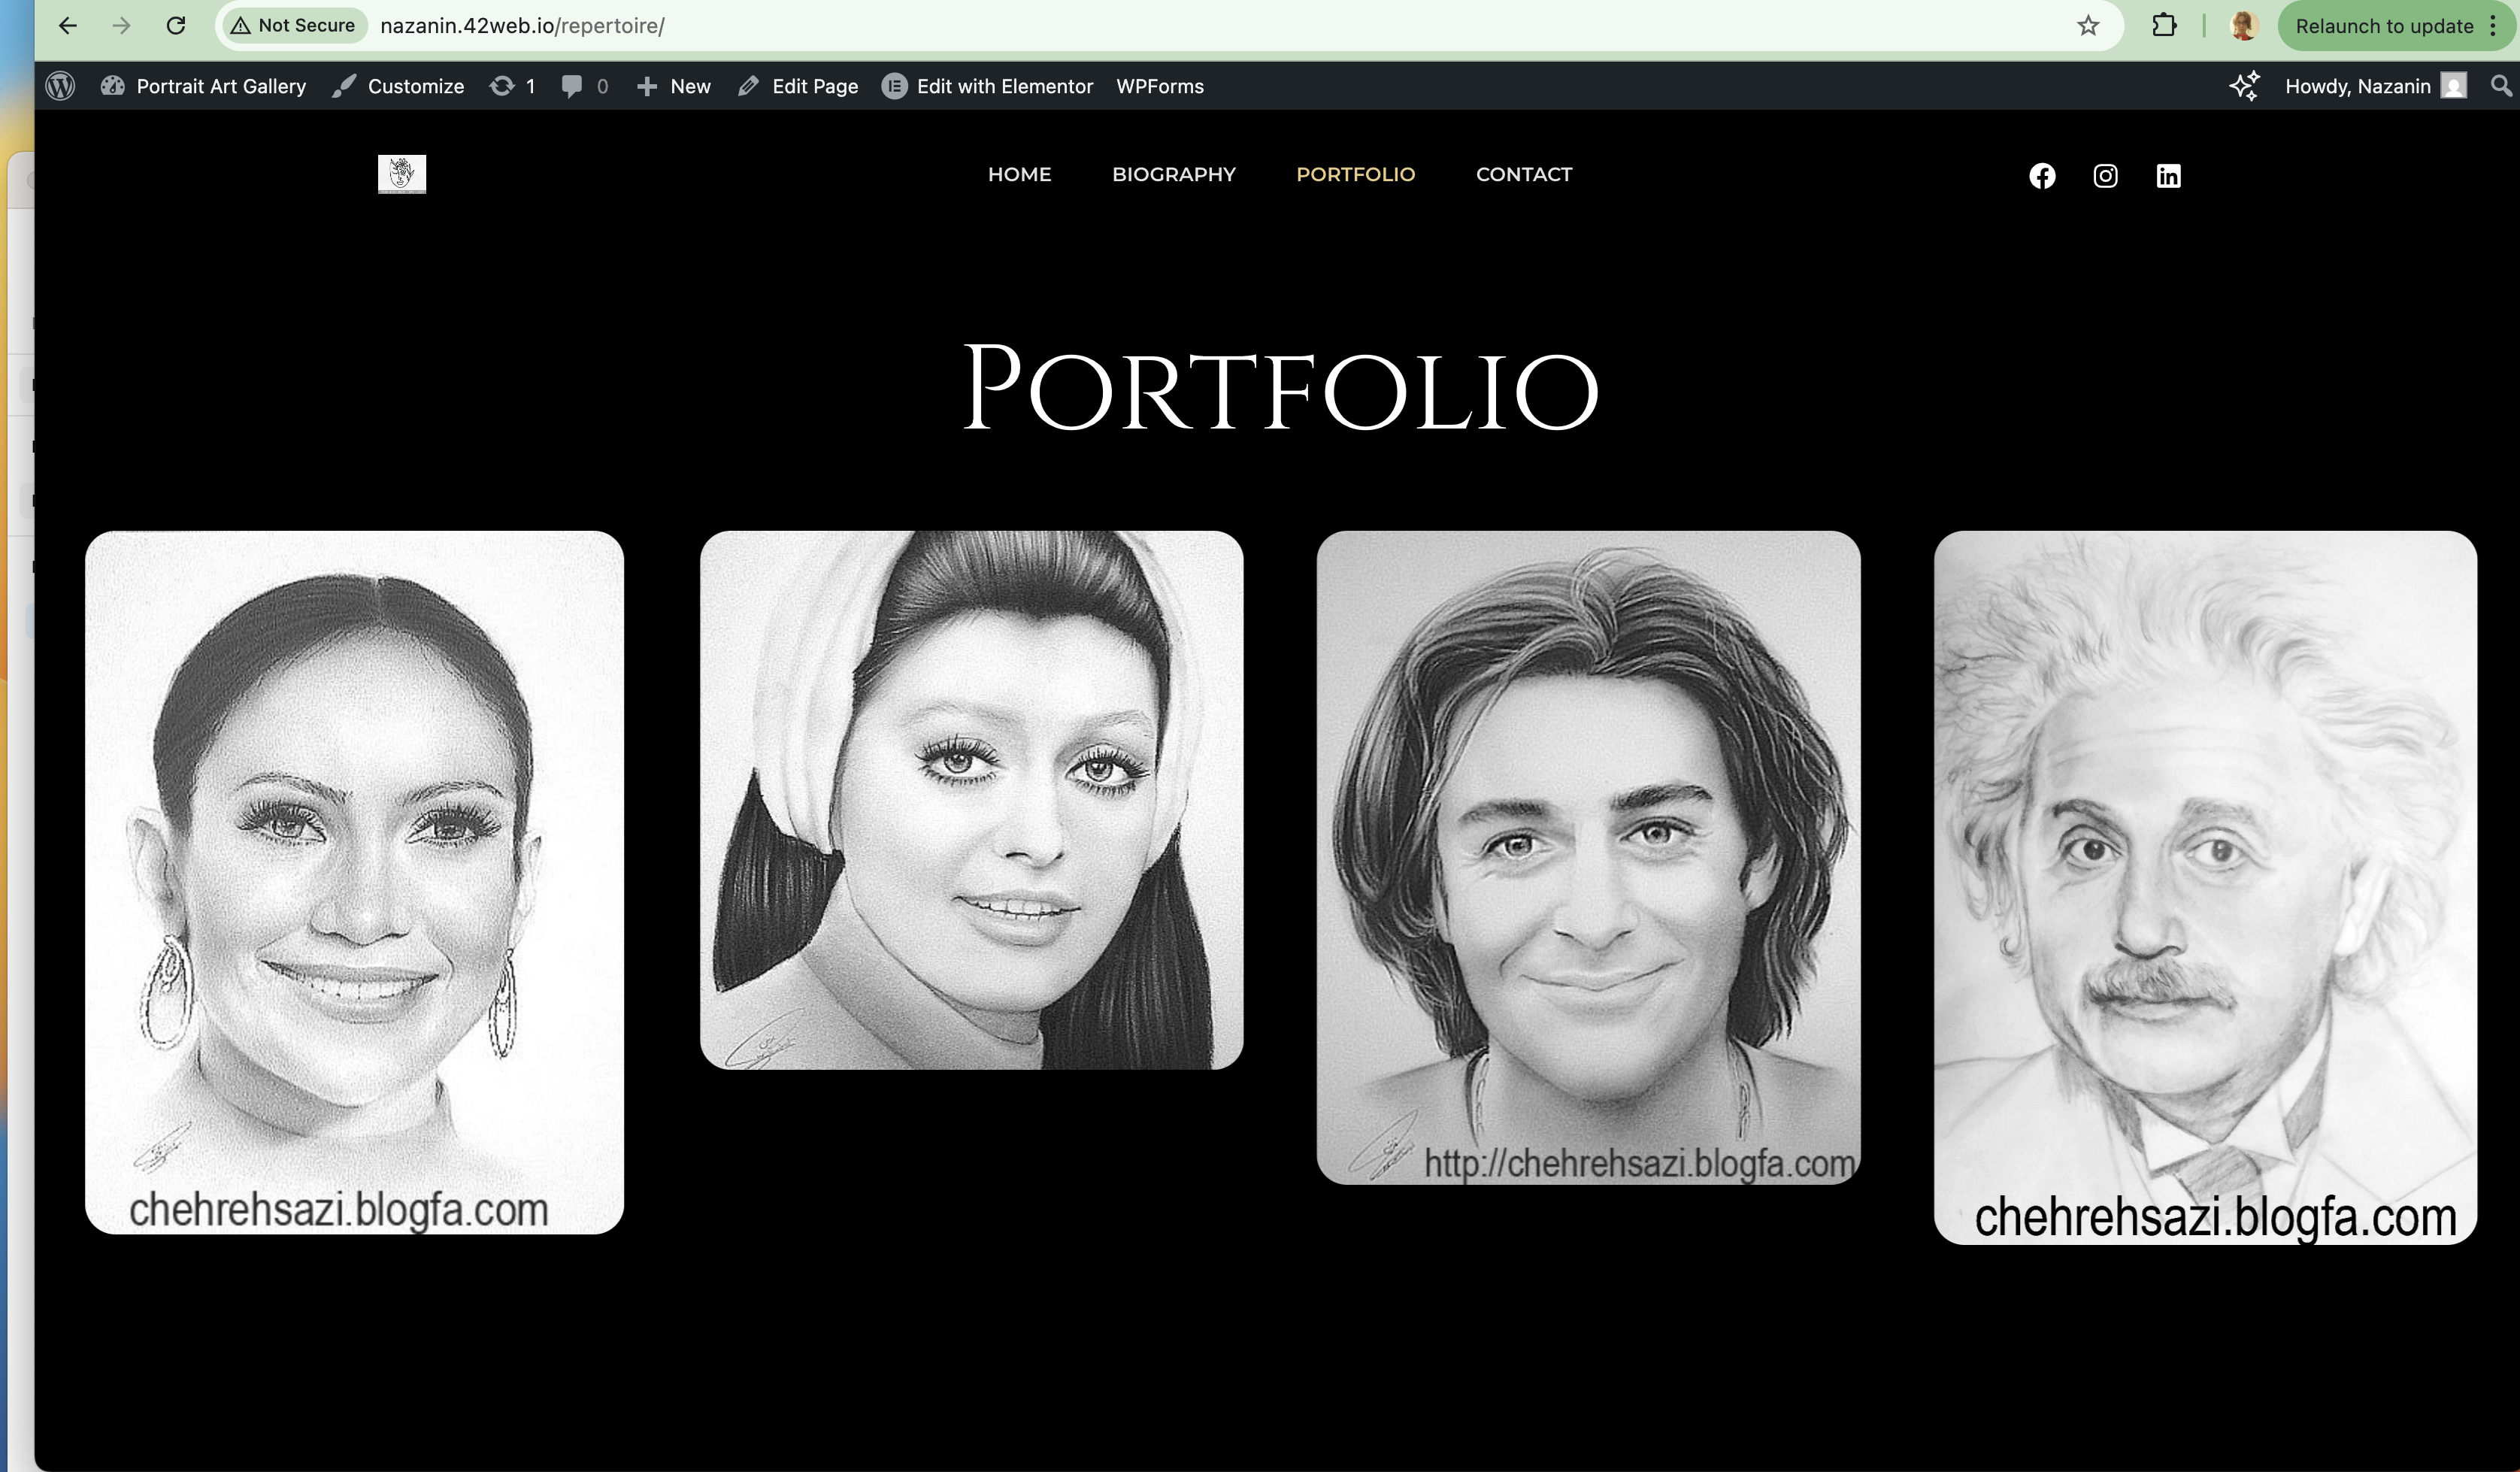Click New in admin bar
The image size is (2520, 1472).
tap(674, 86)
